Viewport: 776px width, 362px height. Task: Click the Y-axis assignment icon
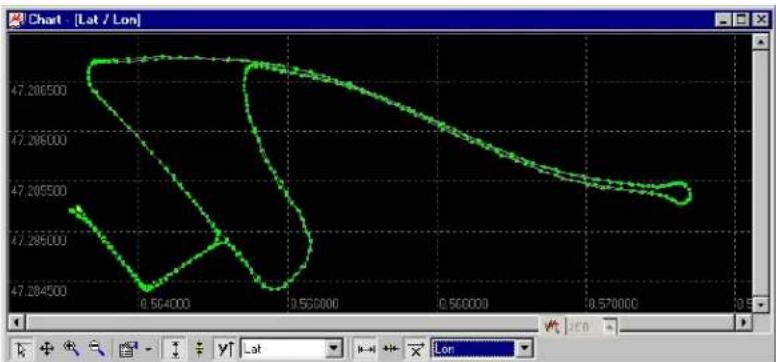pos(225,350)
